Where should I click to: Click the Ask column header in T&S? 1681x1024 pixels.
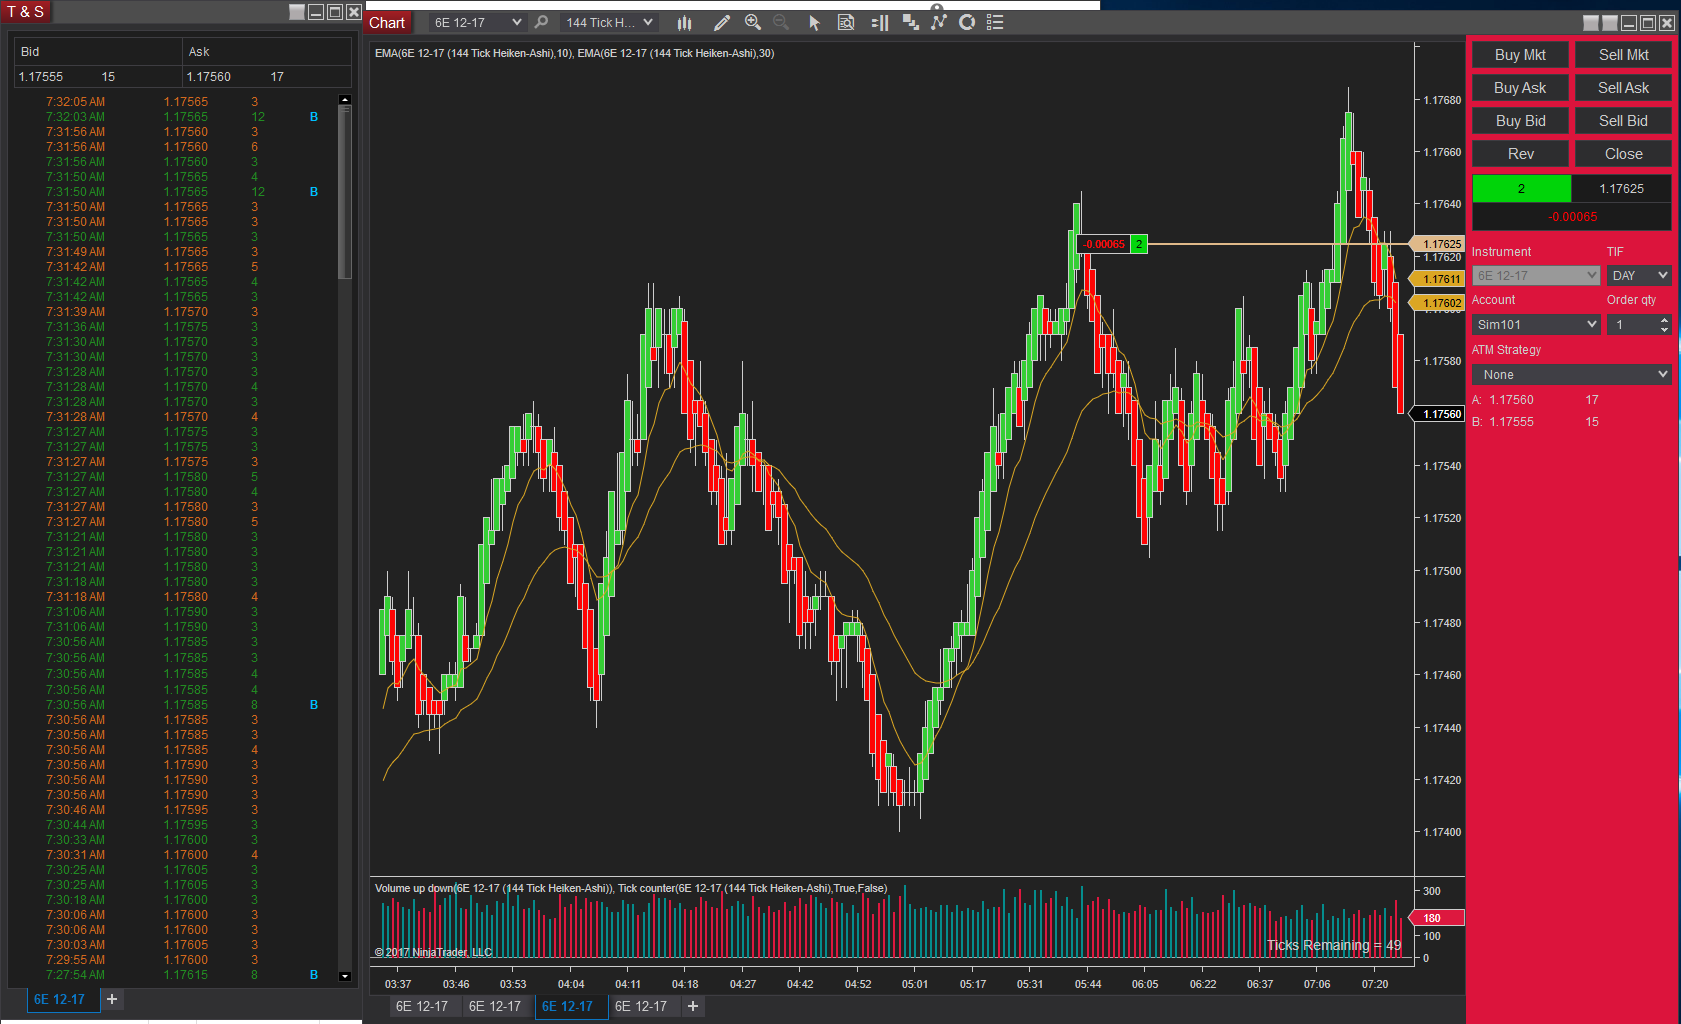point(267,51)
